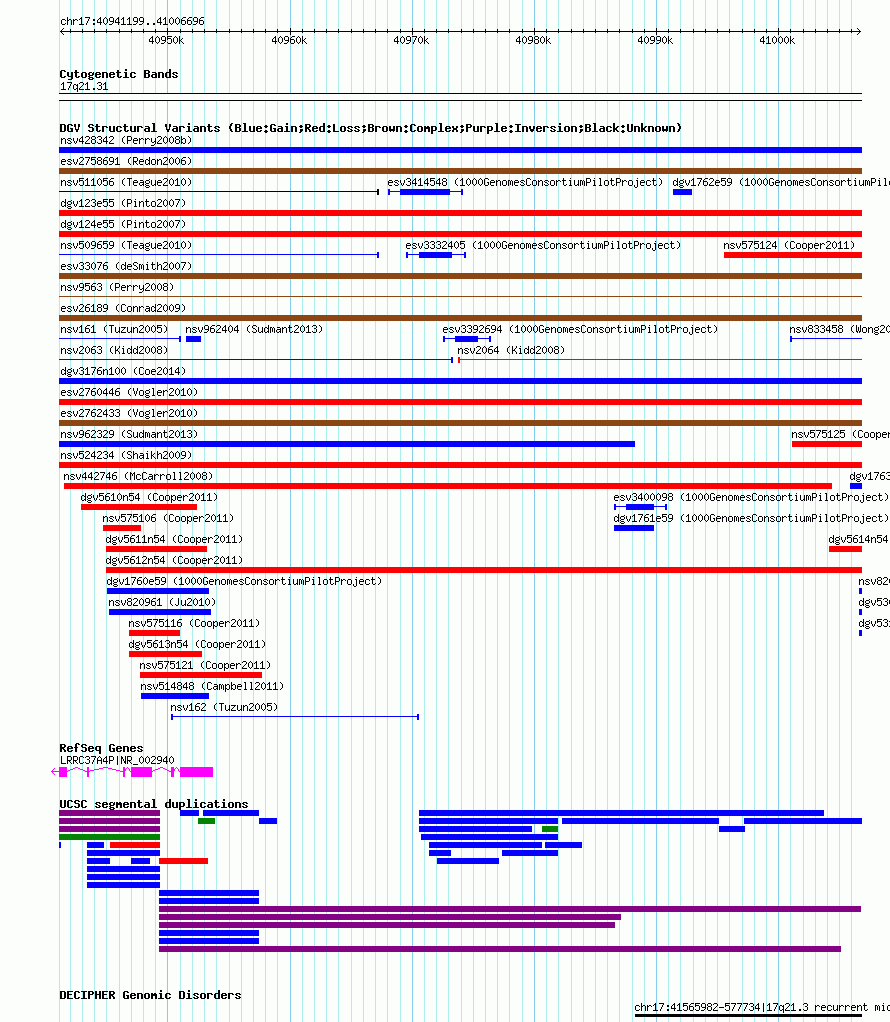Select esv2762433 (Vogler2010) label
Image resolution: width=890 pixels, height=1022 pixels.
(x=128, y=413)
